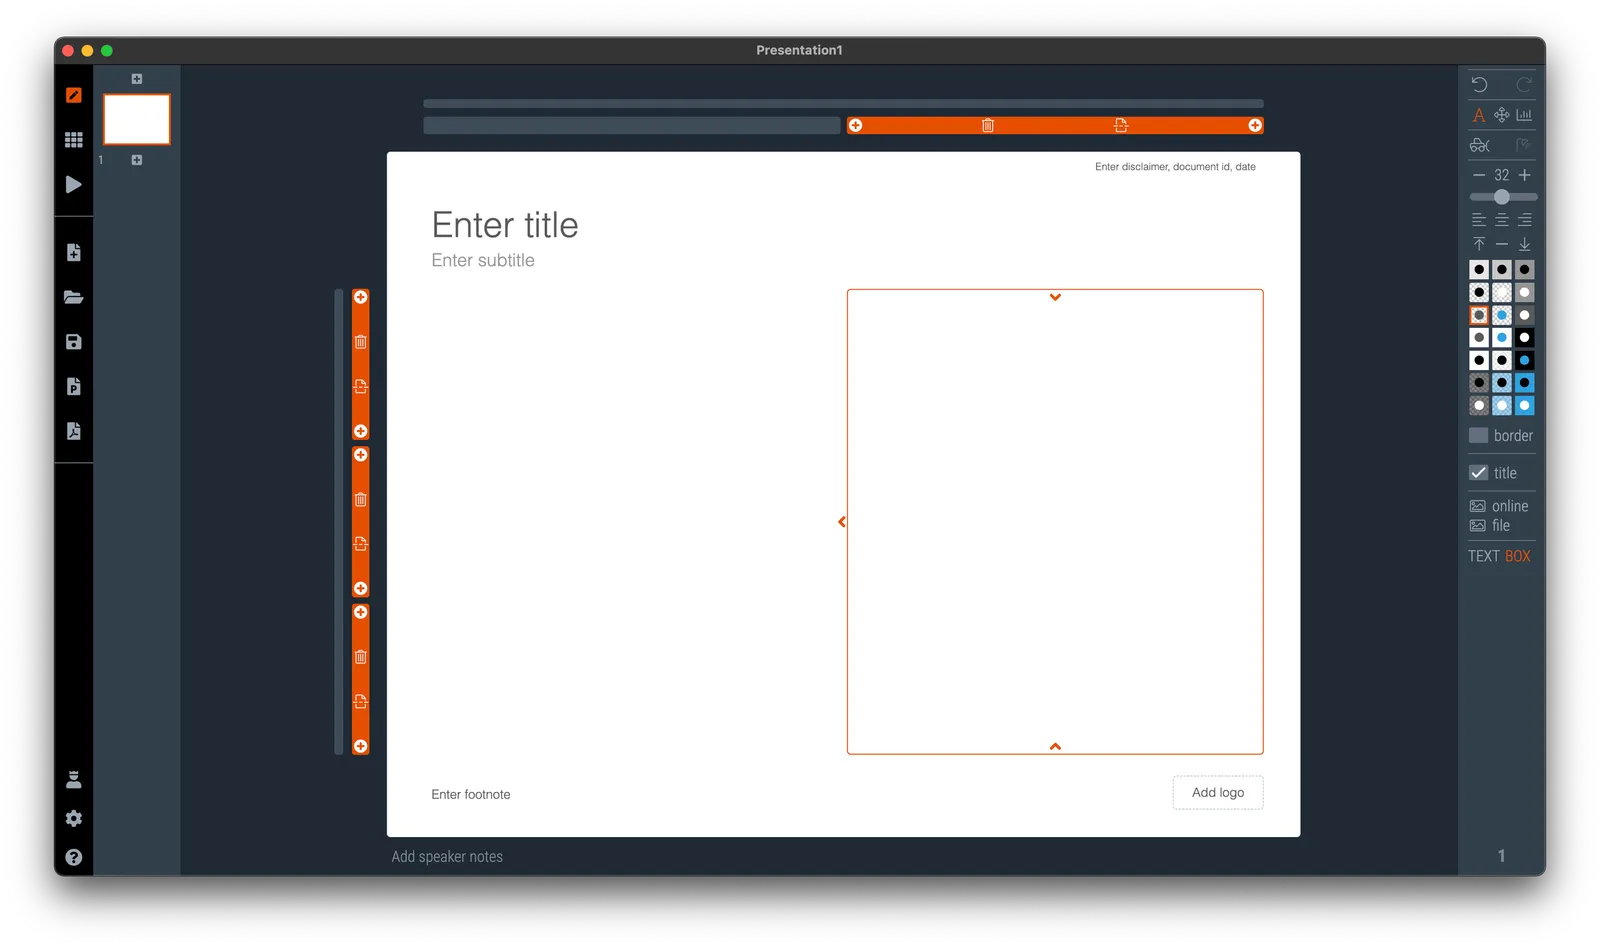This screenshot has width=1600, height=948.
Task: Click Add speaker notes area
Action: 447,857
